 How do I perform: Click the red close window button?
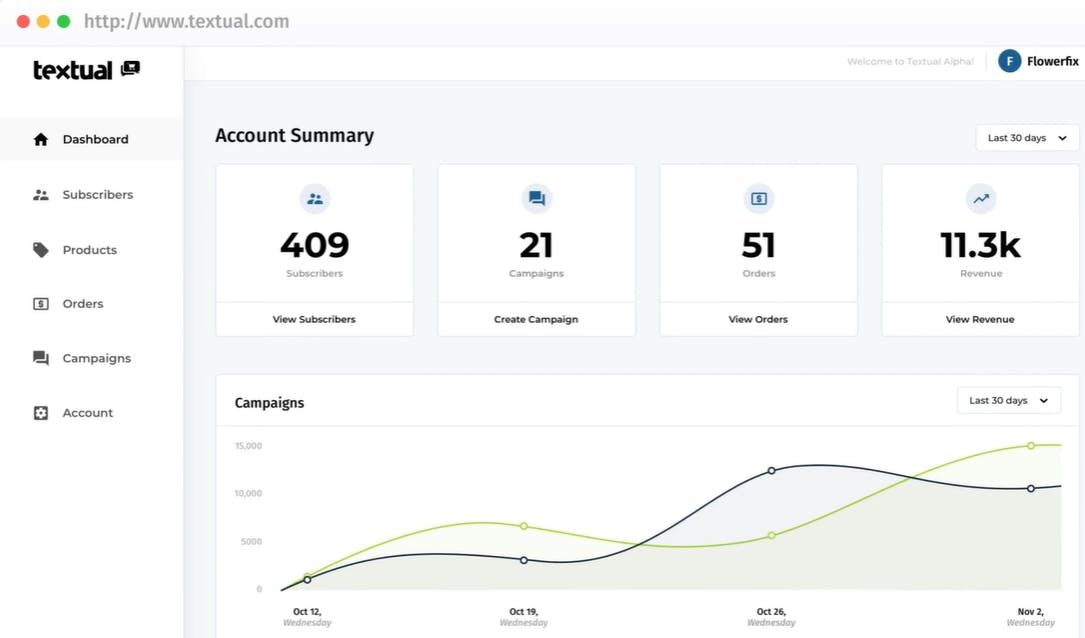point(23,21)
